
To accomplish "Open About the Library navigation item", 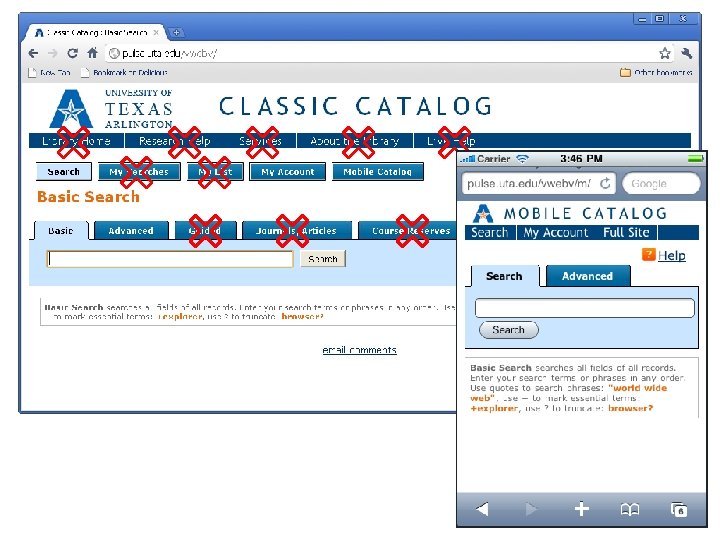I will (355, 141).
